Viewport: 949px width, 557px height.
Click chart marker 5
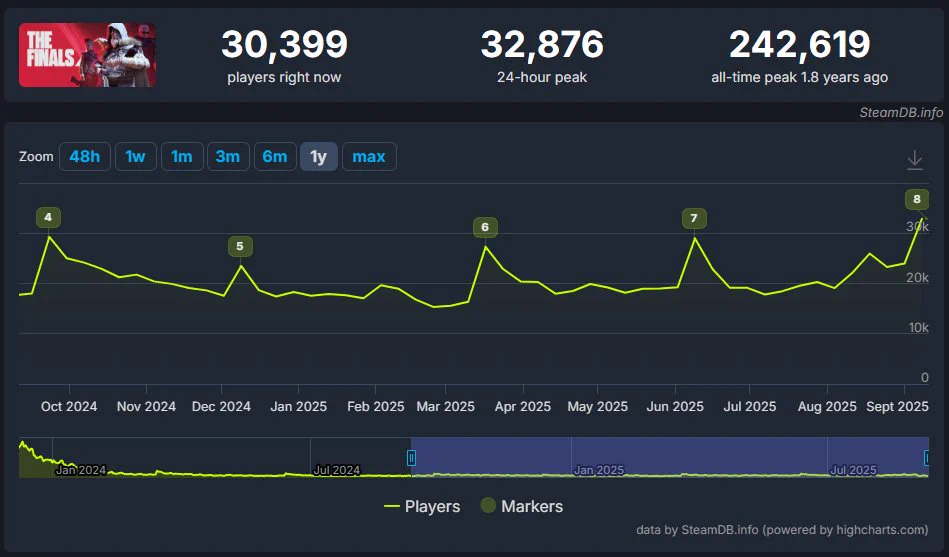240,246
